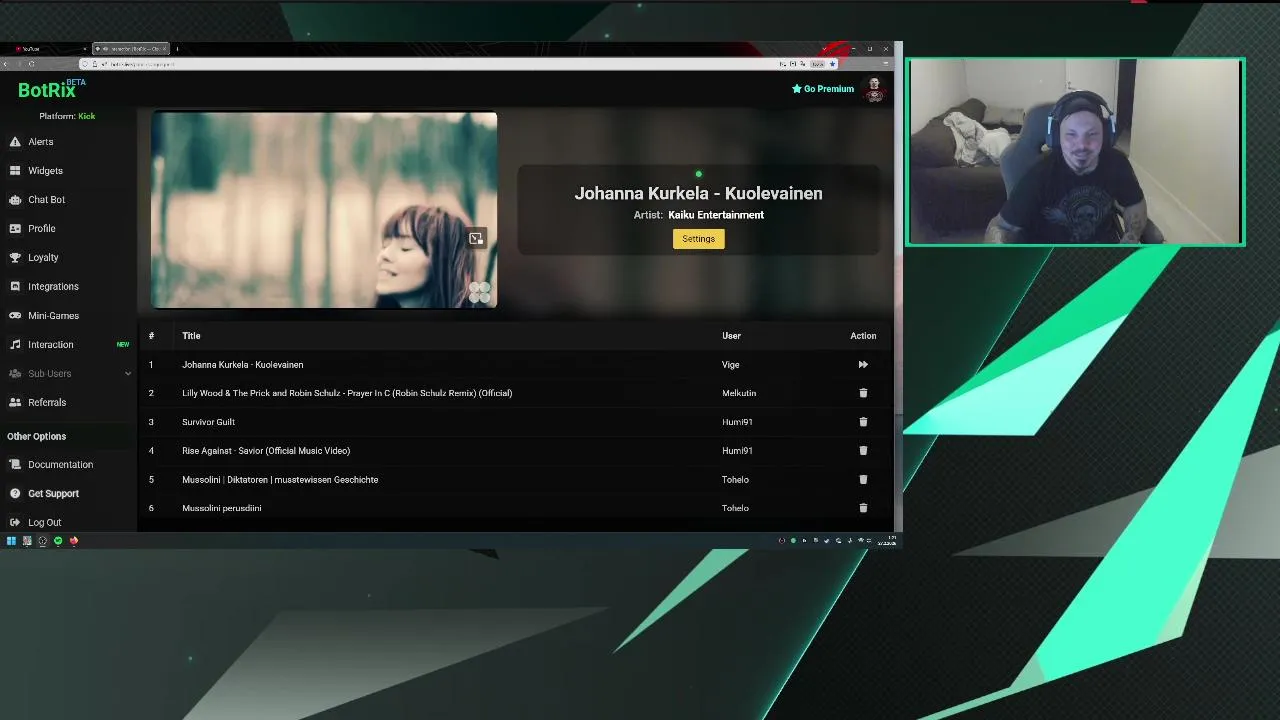The image size is (1280, 720).
Task: Reload the page in browser
Action: click(31, 64)
